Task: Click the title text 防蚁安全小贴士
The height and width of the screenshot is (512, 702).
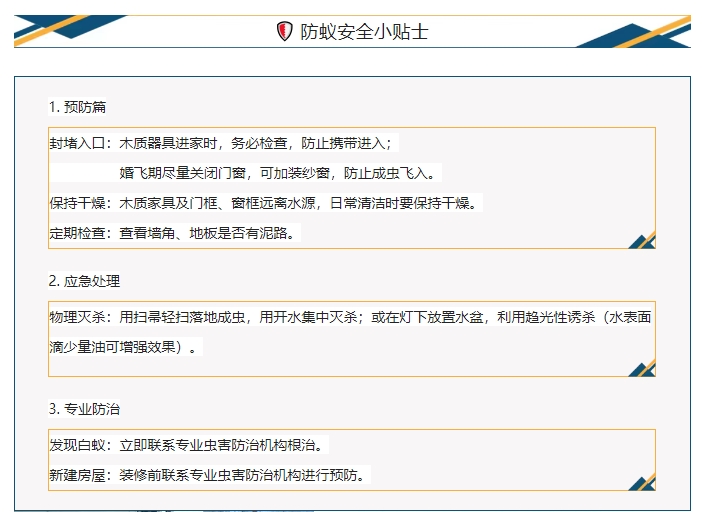Action: [364, 31]
